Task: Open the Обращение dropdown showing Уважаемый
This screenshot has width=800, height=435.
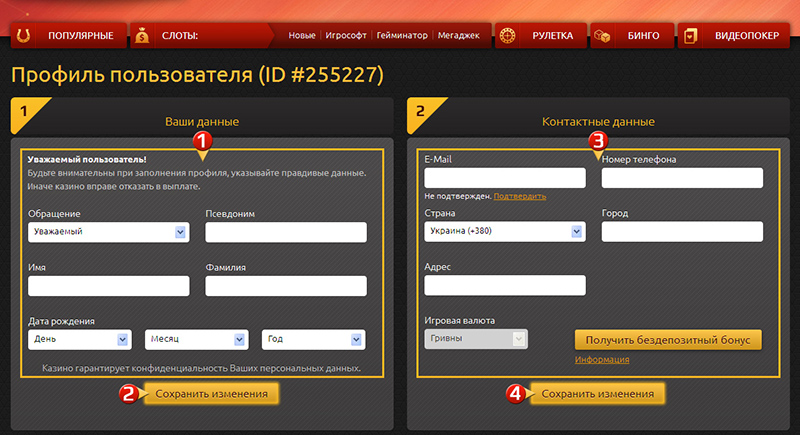Action: click(109, 232)
